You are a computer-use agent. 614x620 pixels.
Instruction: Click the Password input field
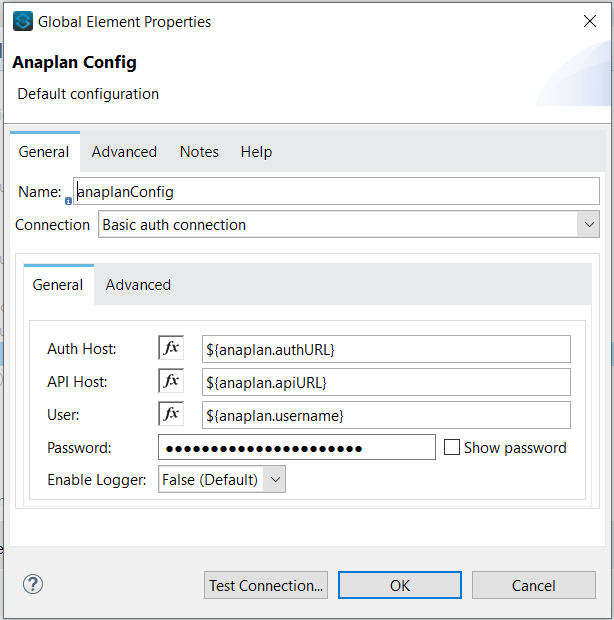297,447
